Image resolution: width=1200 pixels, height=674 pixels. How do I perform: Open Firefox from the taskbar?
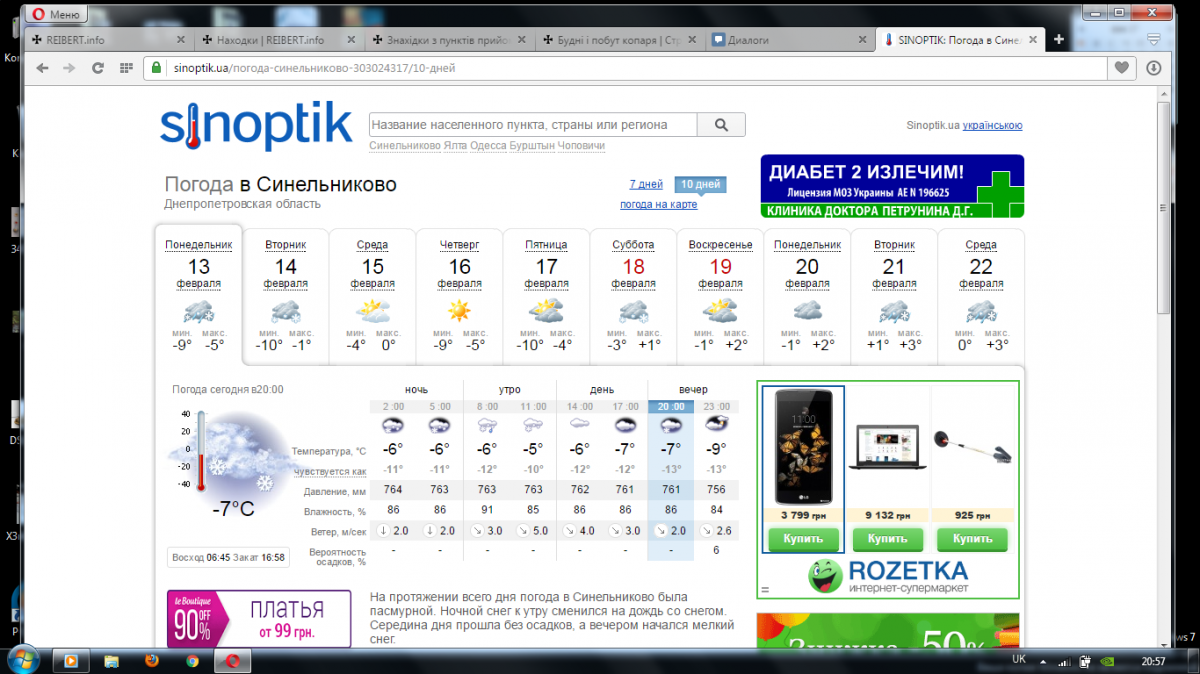151,660
